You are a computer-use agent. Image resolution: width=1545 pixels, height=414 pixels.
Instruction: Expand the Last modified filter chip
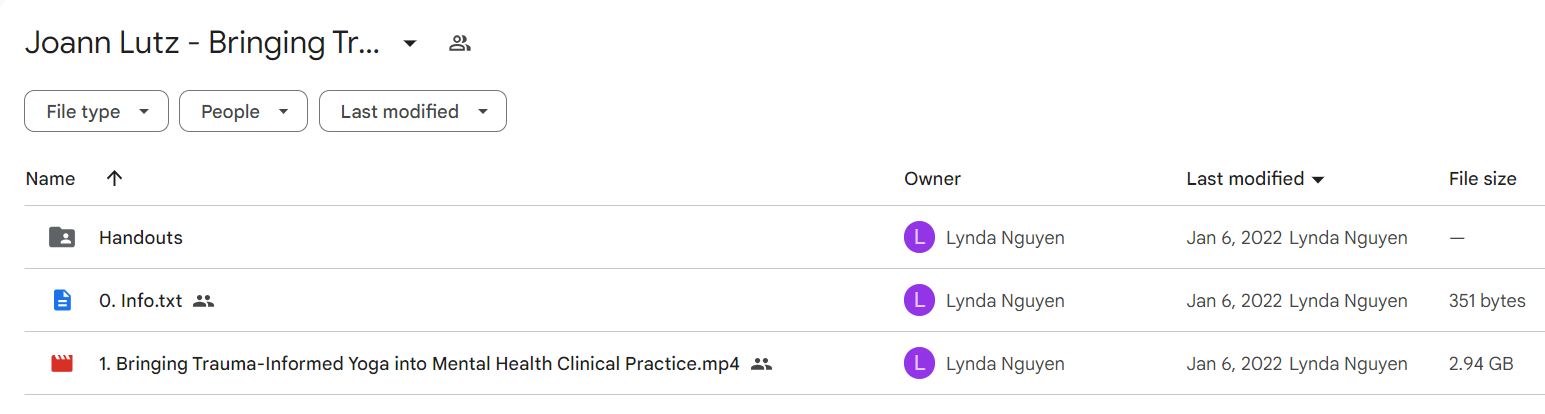pos(413,111)
